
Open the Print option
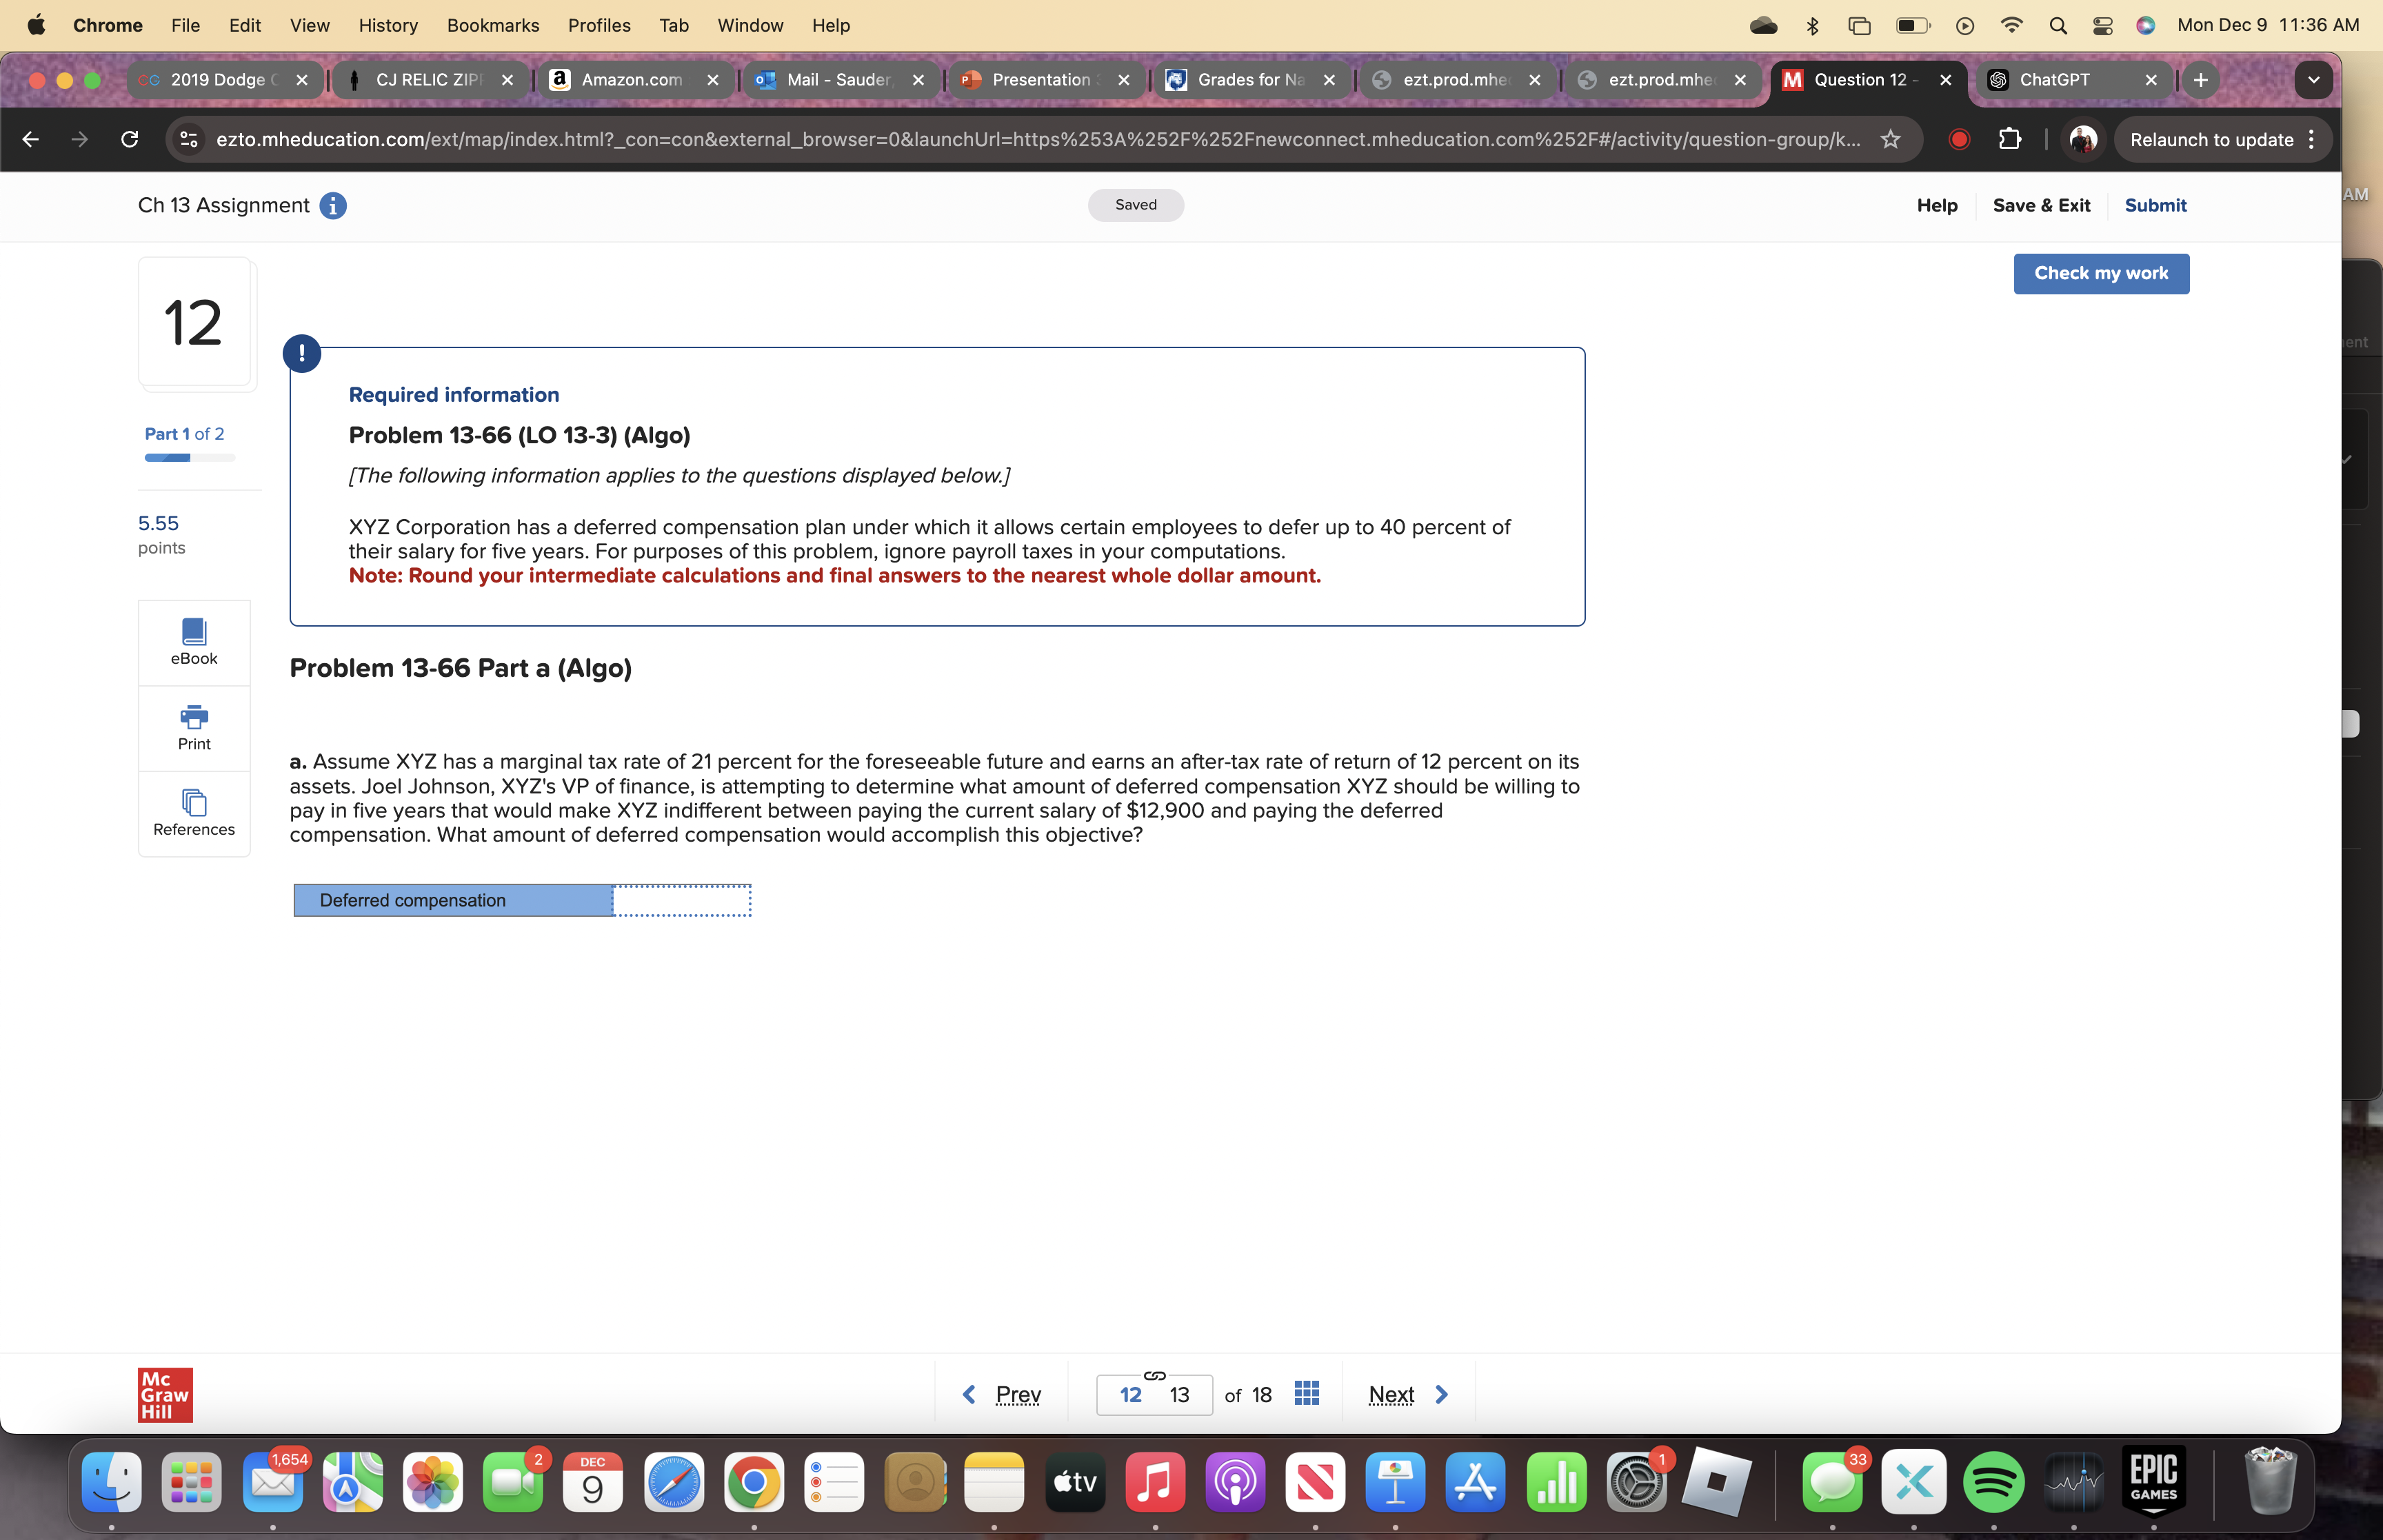coord(193,727)
